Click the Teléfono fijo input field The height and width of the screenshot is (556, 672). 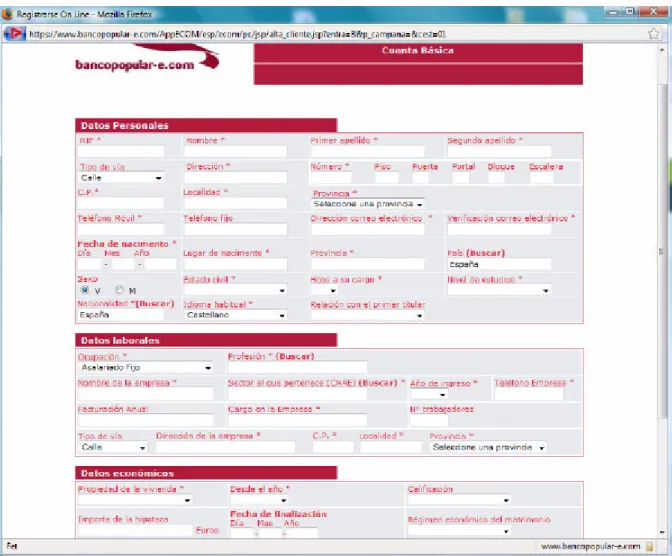pyautogui.click(x=235, y=229)
